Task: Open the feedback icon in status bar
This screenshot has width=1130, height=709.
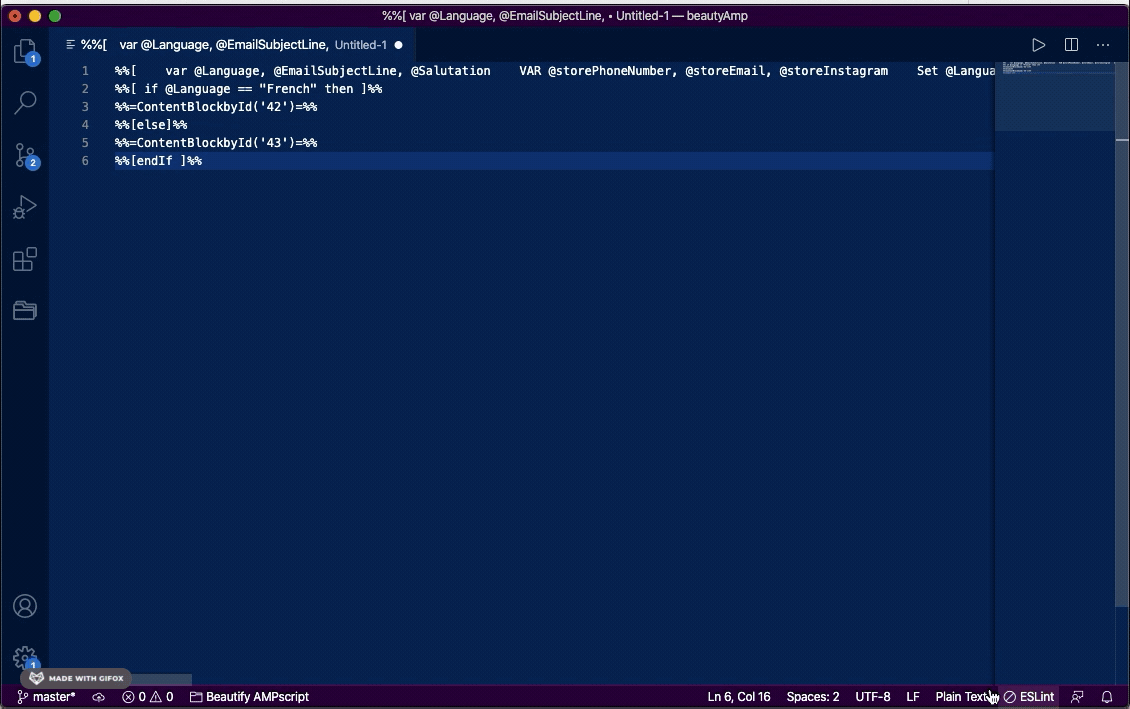Action: [x=1077, y=697]
